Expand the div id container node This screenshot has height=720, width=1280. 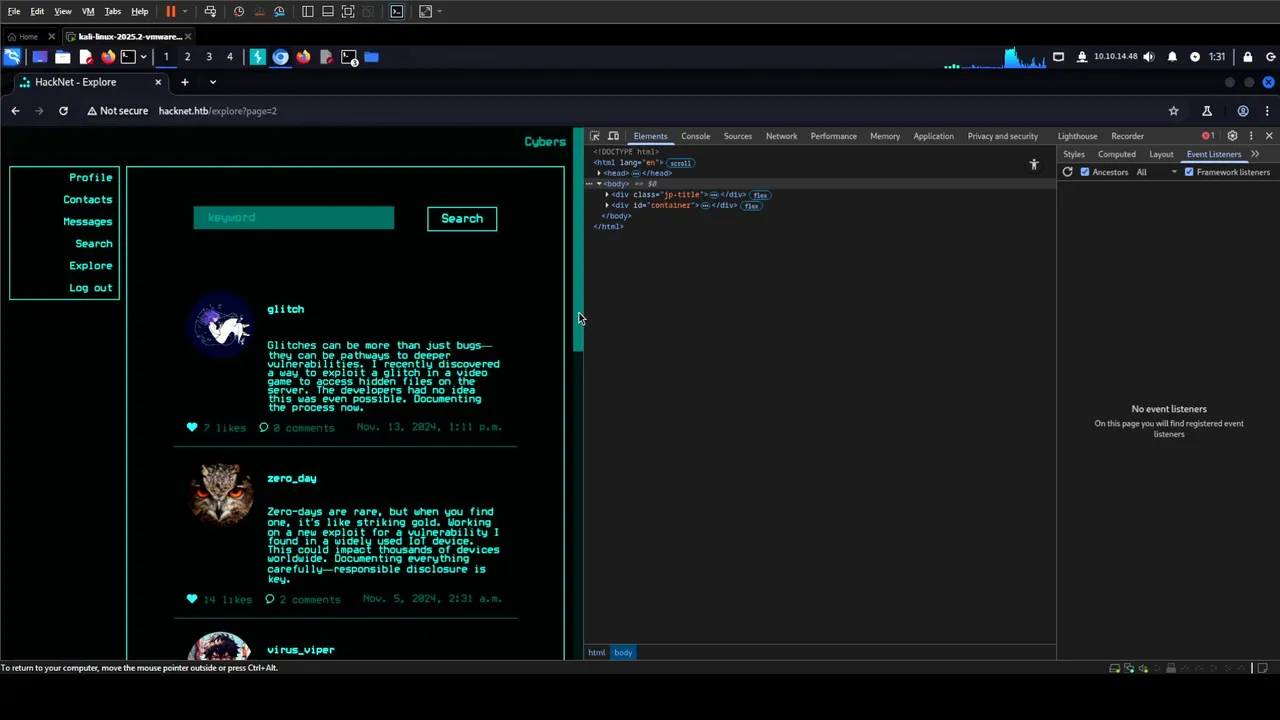click(x=607, y=205)
